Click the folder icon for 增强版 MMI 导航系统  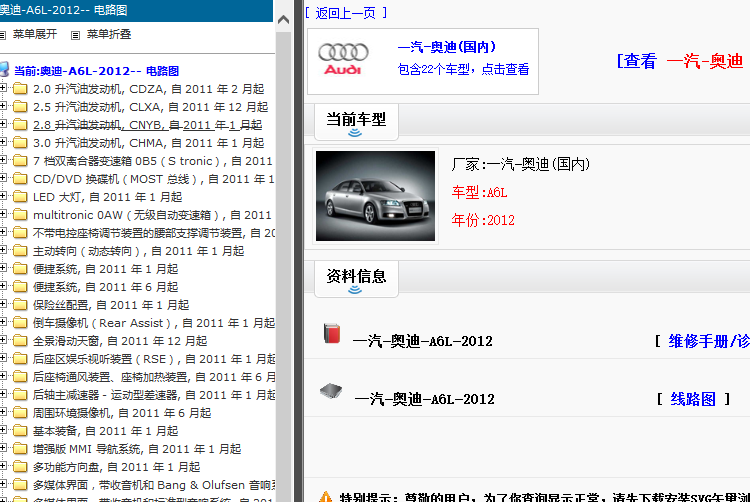tap(20, 448)
